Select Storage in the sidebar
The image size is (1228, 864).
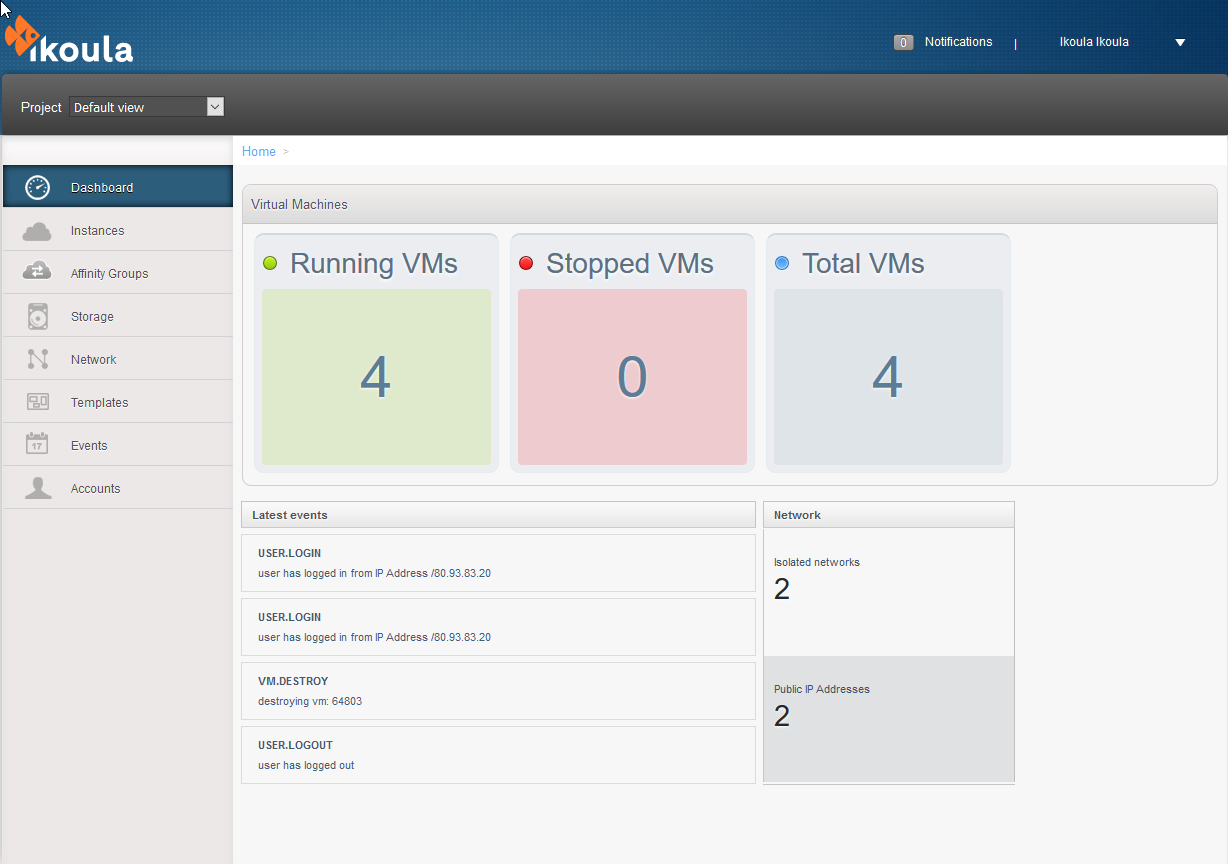pos(118,316)
